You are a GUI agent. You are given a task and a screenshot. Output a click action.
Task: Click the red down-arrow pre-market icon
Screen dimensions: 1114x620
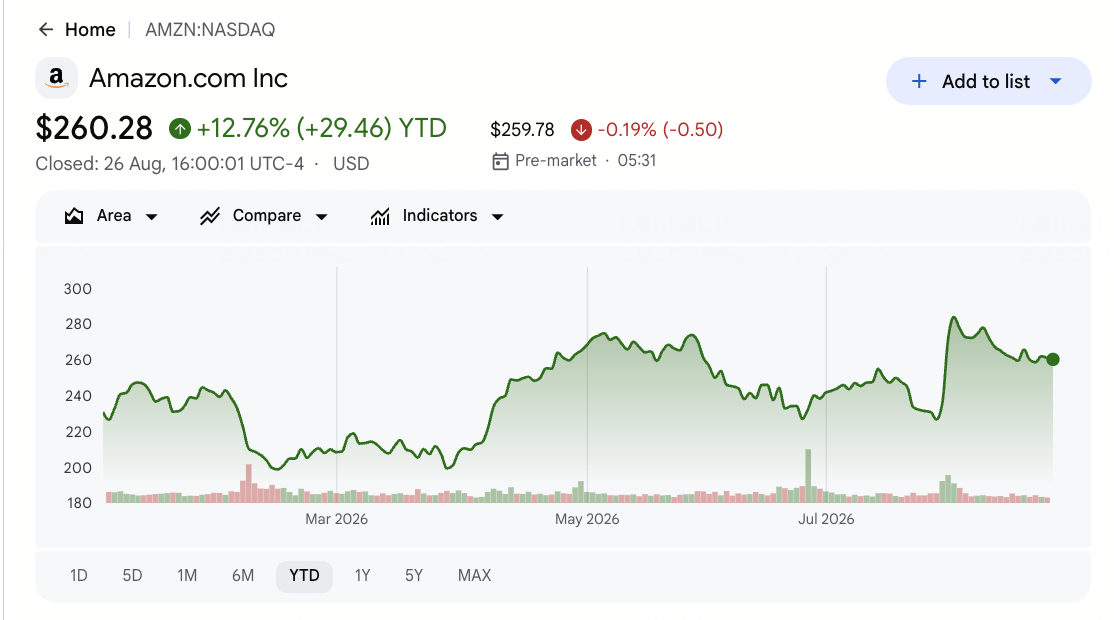click(x=581, y=129)
